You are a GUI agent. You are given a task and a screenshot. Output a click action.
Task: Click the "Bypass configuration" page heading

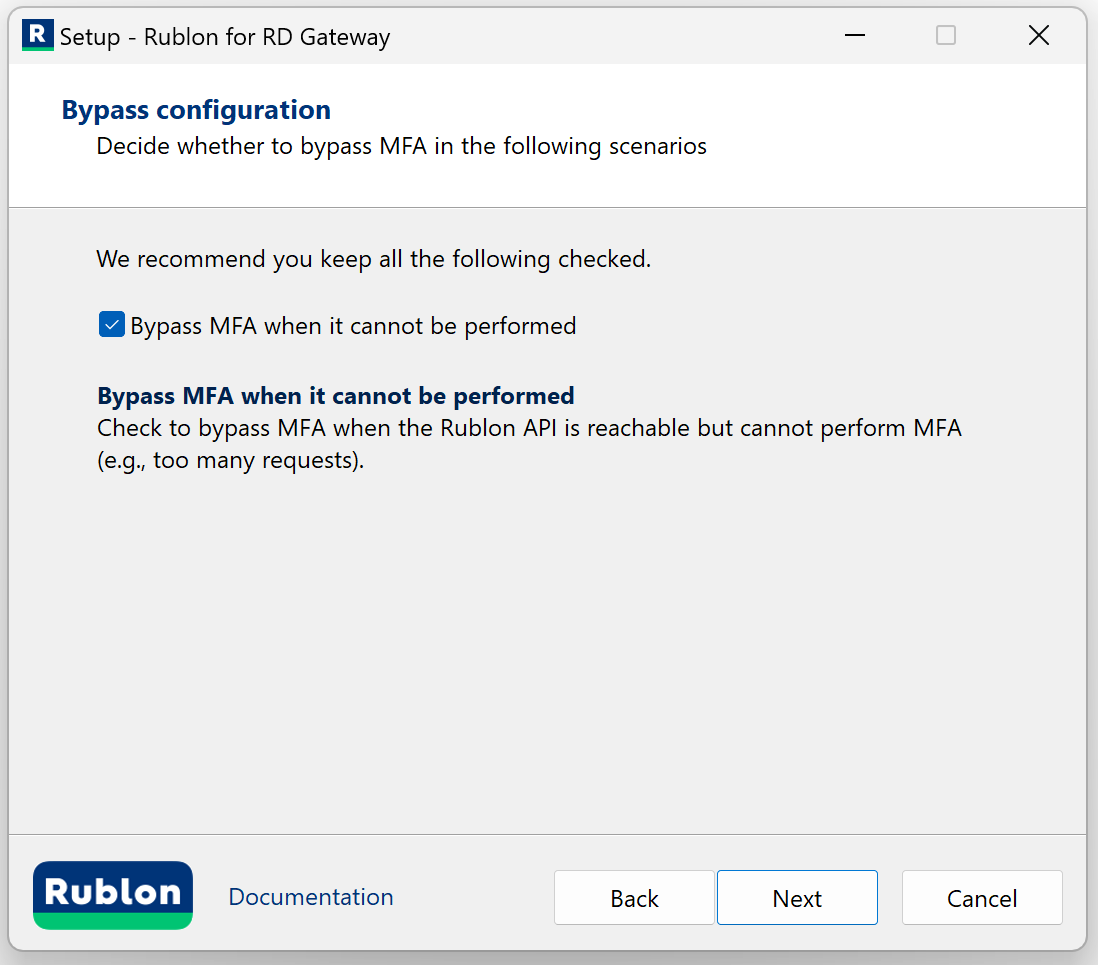click(x=196, y=110)
